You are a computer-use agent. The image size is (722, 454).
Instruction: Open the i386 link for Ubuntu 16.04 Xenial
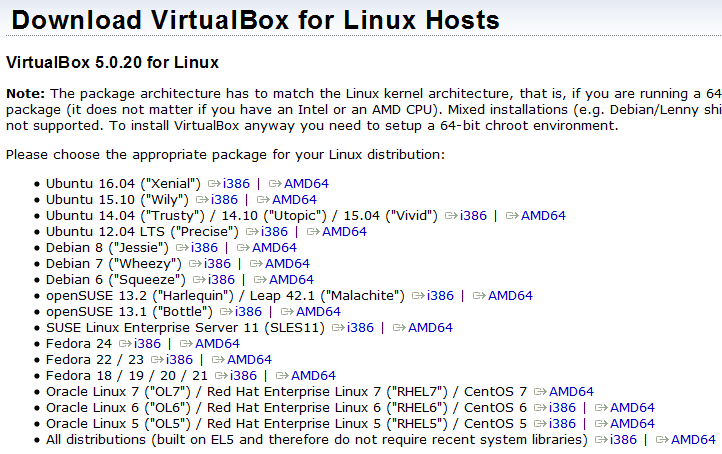pyautogui.click(x=236, y=184)
